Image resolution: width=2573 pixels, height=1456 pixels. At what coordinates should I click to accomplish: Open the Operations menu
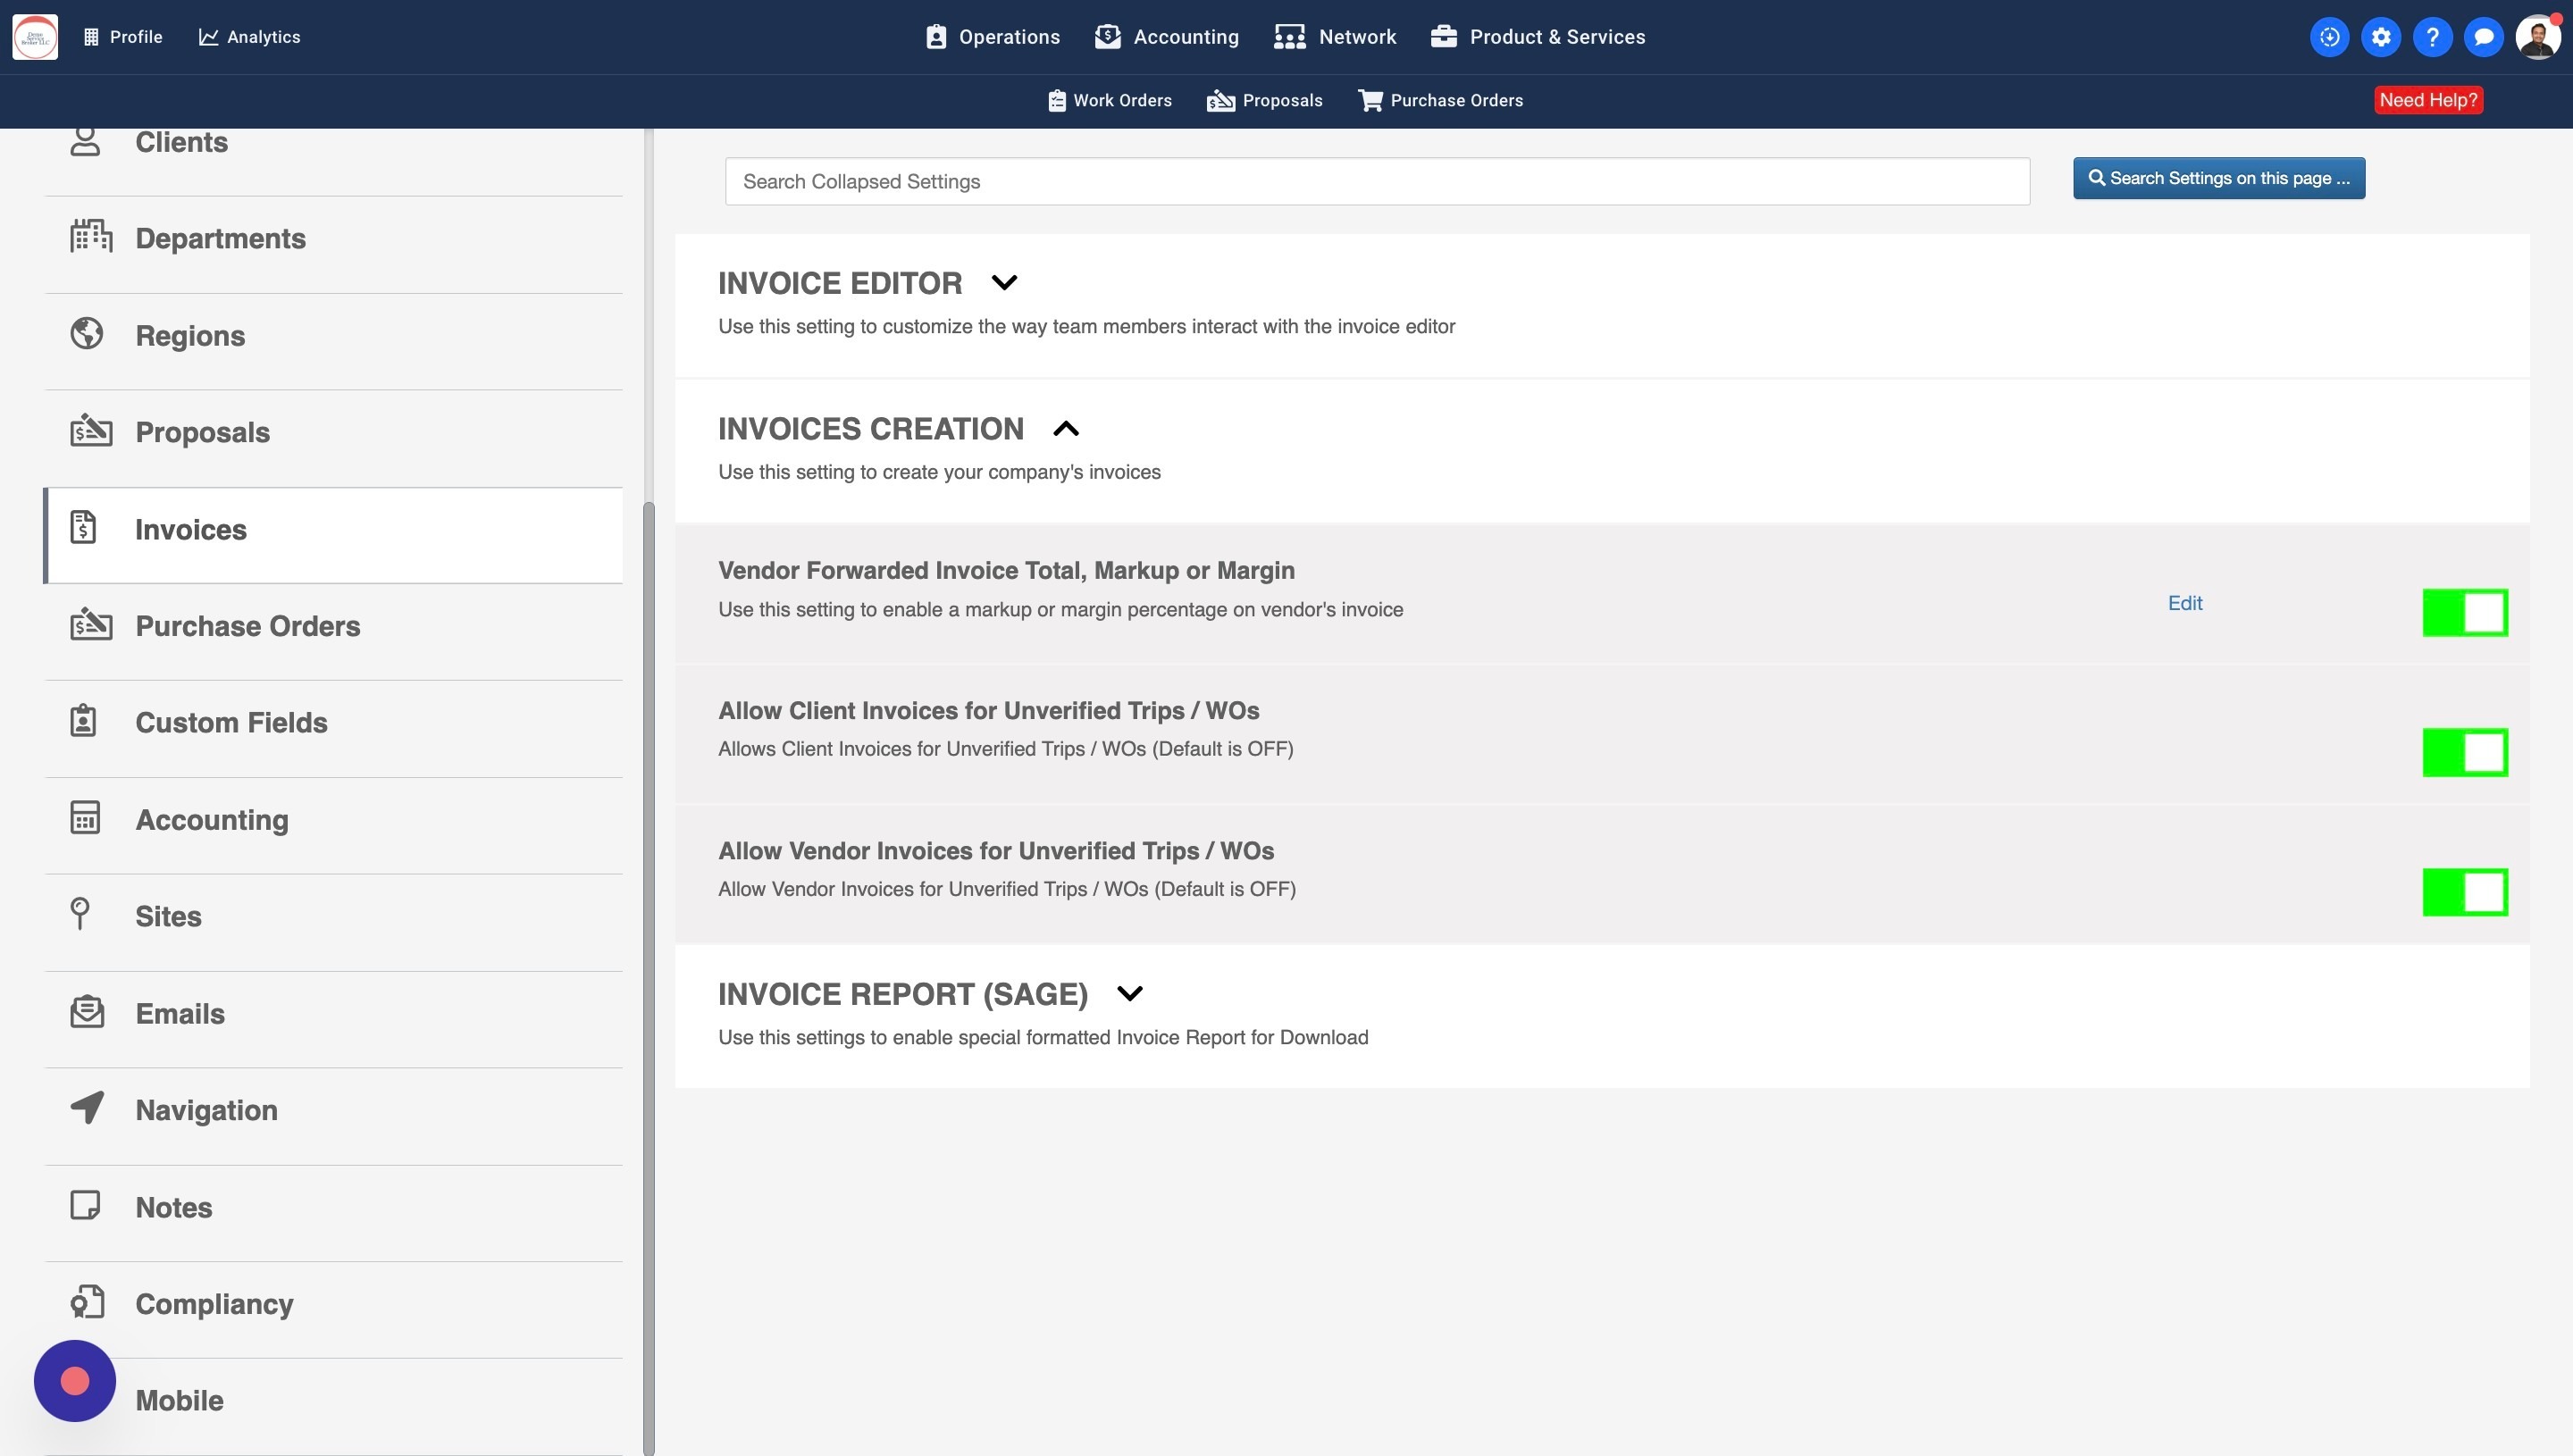pyautogui.click(x=992, y=37)
